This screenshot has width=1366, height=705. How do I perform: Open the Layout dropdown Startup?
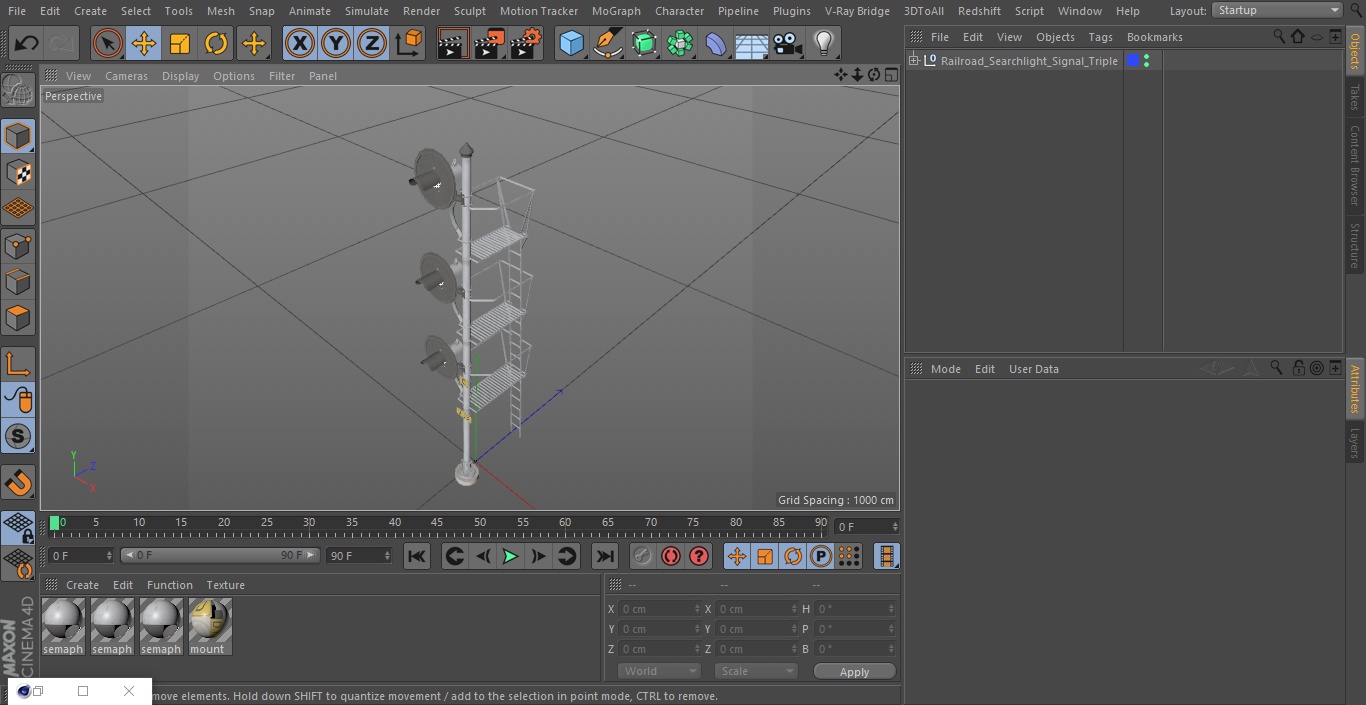coord(1278,10)
